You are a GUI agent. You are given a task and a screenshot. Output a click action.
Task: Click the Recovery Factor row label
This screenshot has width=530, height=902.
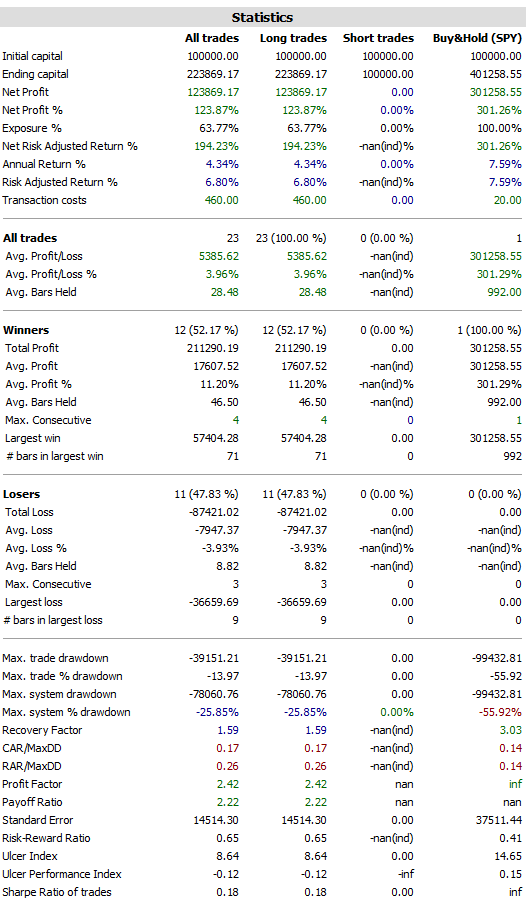coord(42,730)
